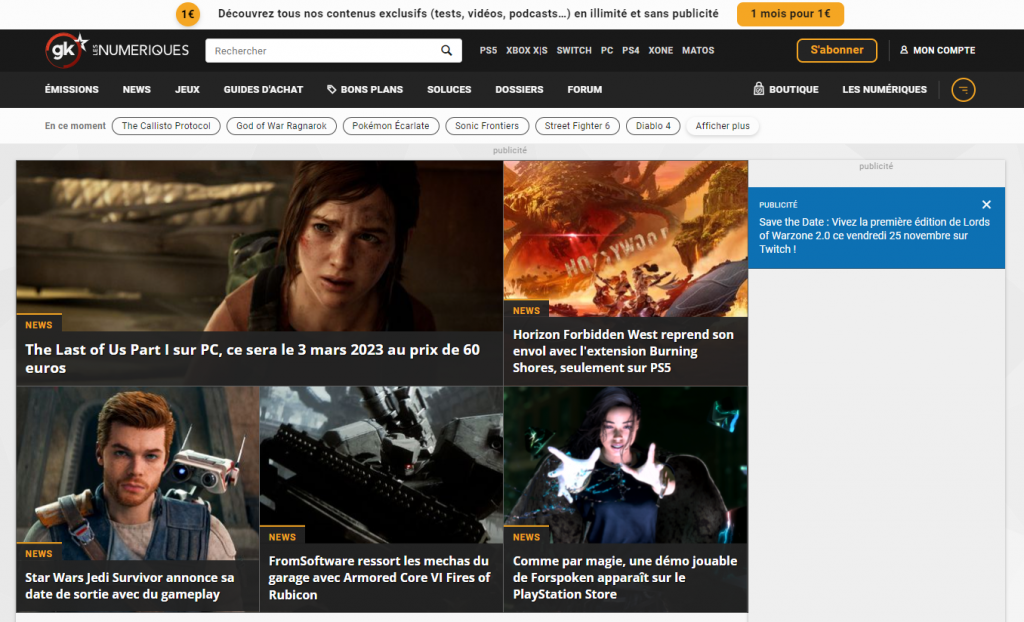
Task: Open the XBOX X|S platform link
Action: point(526,50)
